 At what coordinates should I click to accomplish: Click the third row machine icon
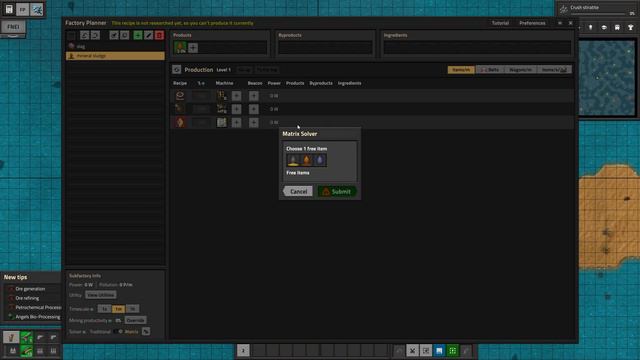tap(222, 122)
